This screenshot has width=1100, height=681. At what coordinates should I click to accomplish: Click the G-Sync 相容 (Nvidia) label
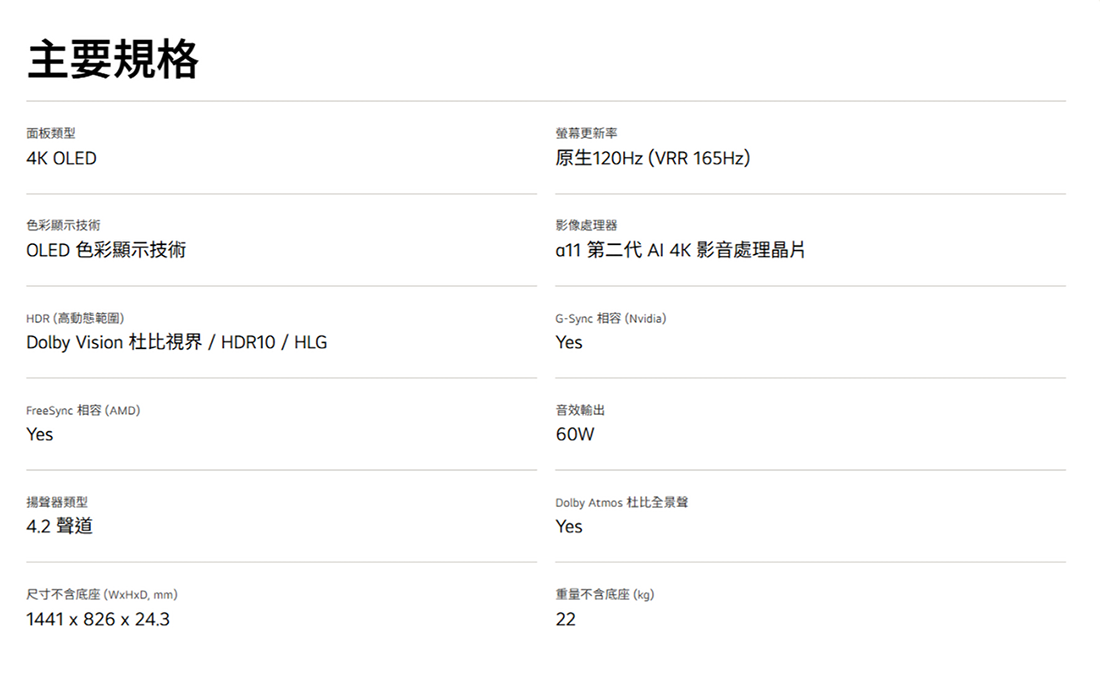point(610,318)
